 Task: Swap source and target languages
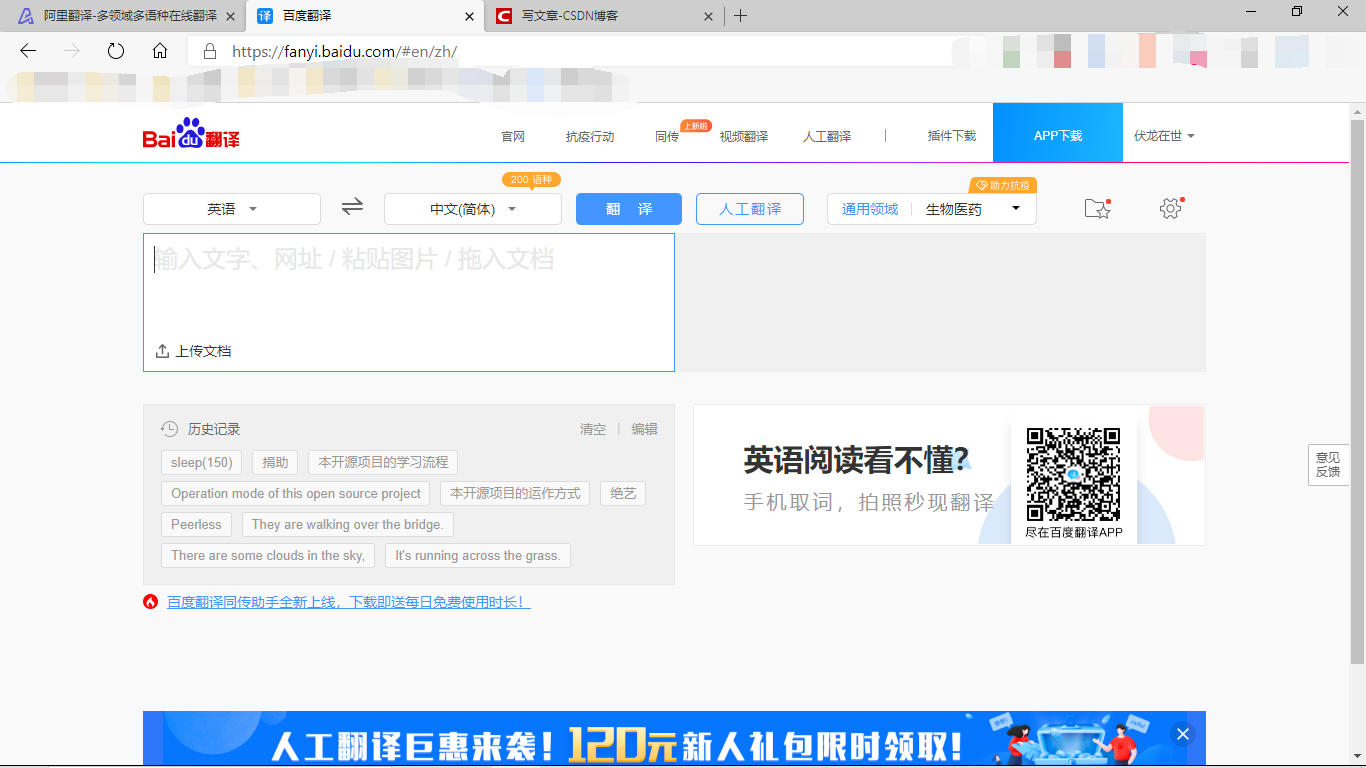point(352,207)
